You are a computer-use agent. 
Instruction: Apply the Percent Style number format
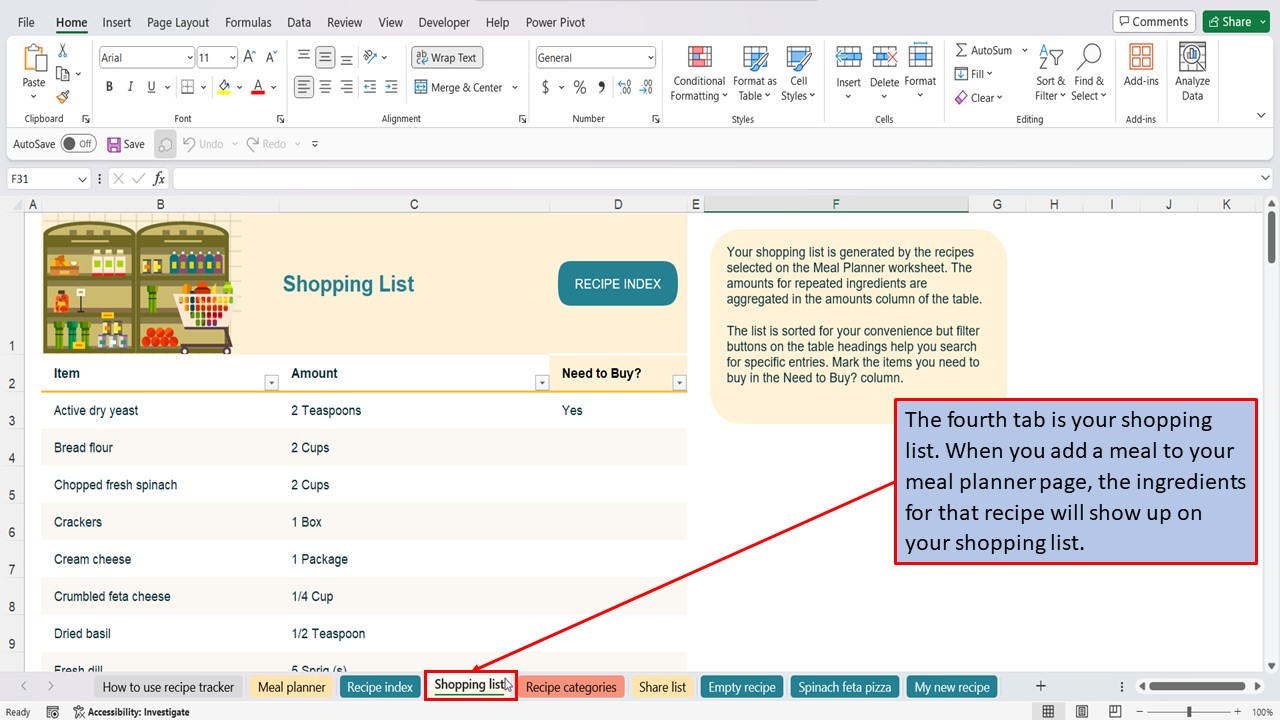[578, 87]
